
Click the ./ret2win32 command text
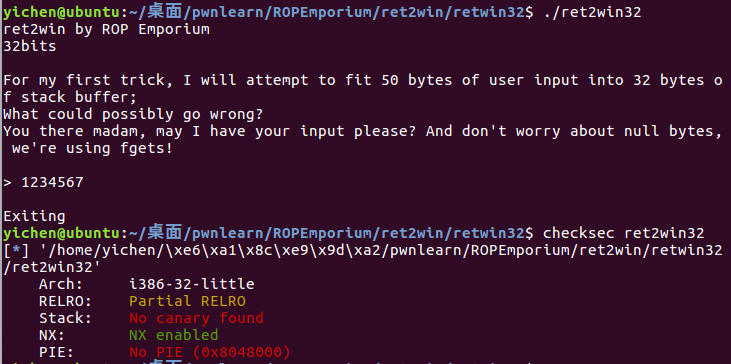592,13
